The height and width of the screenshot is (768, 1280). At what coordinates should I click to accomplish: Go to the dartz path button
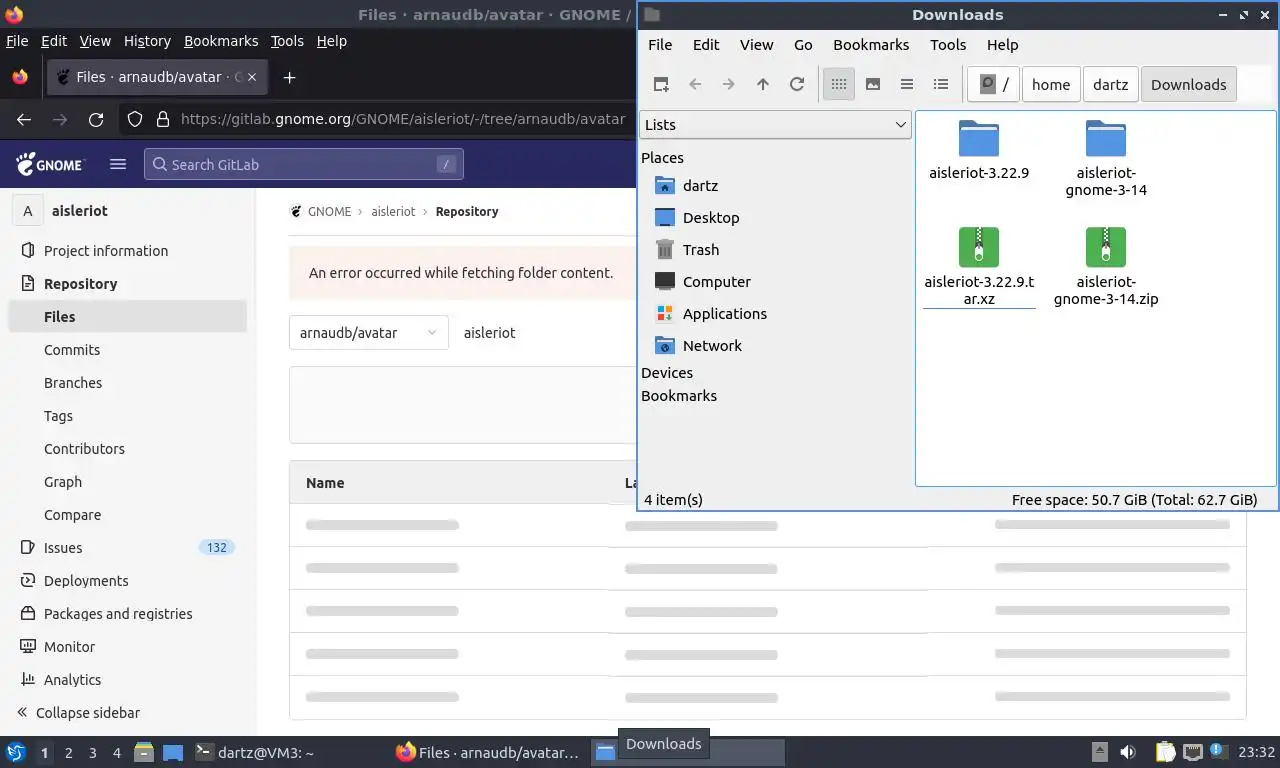[1110, 84]
